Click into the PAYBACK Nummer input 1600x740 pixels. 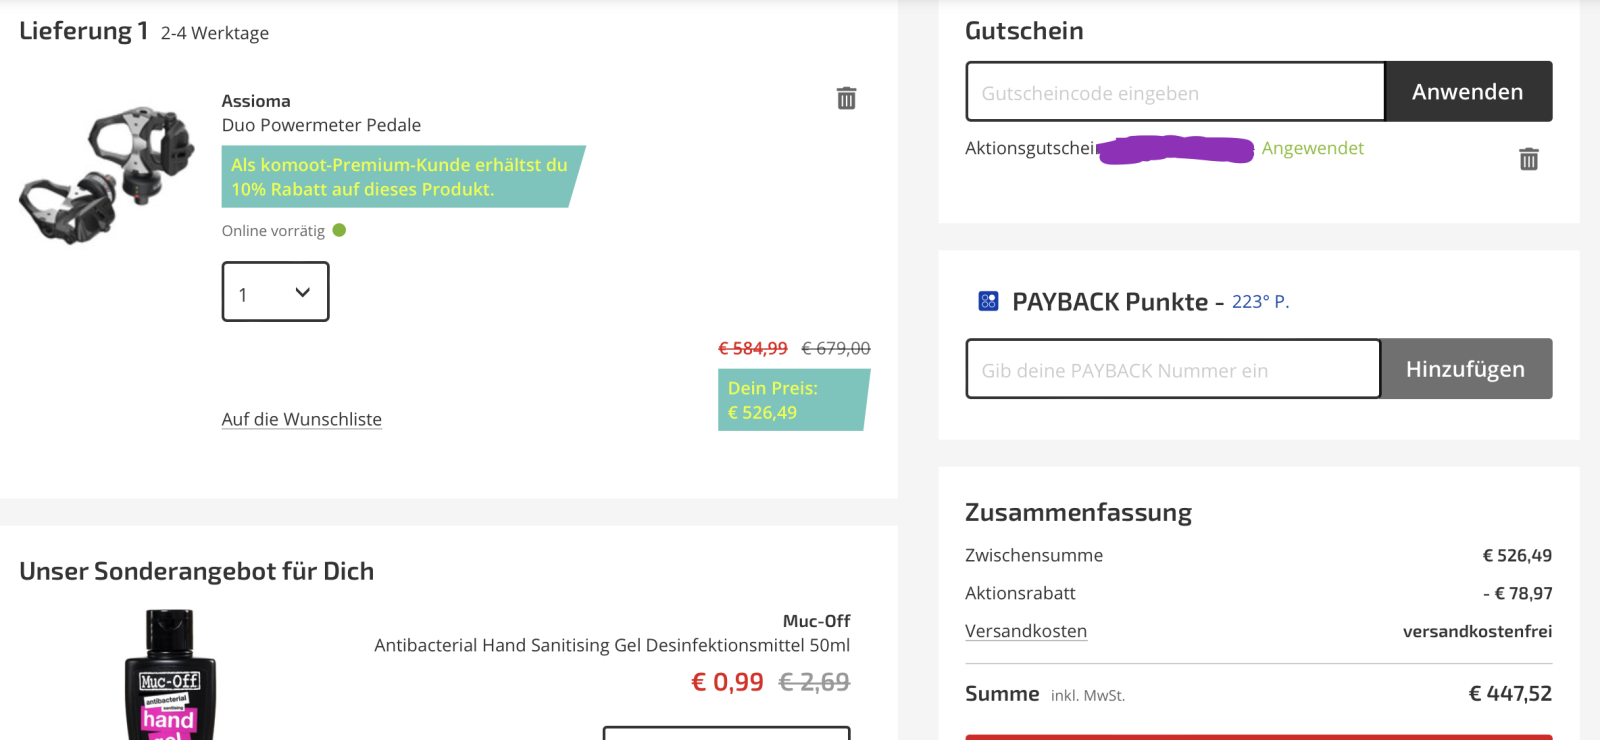pos(1173,369)
